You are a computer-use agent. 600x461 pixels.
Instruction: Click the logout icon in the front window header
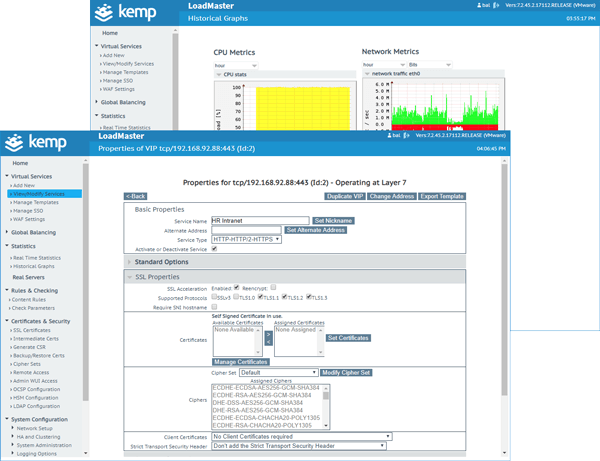point(406,135)
